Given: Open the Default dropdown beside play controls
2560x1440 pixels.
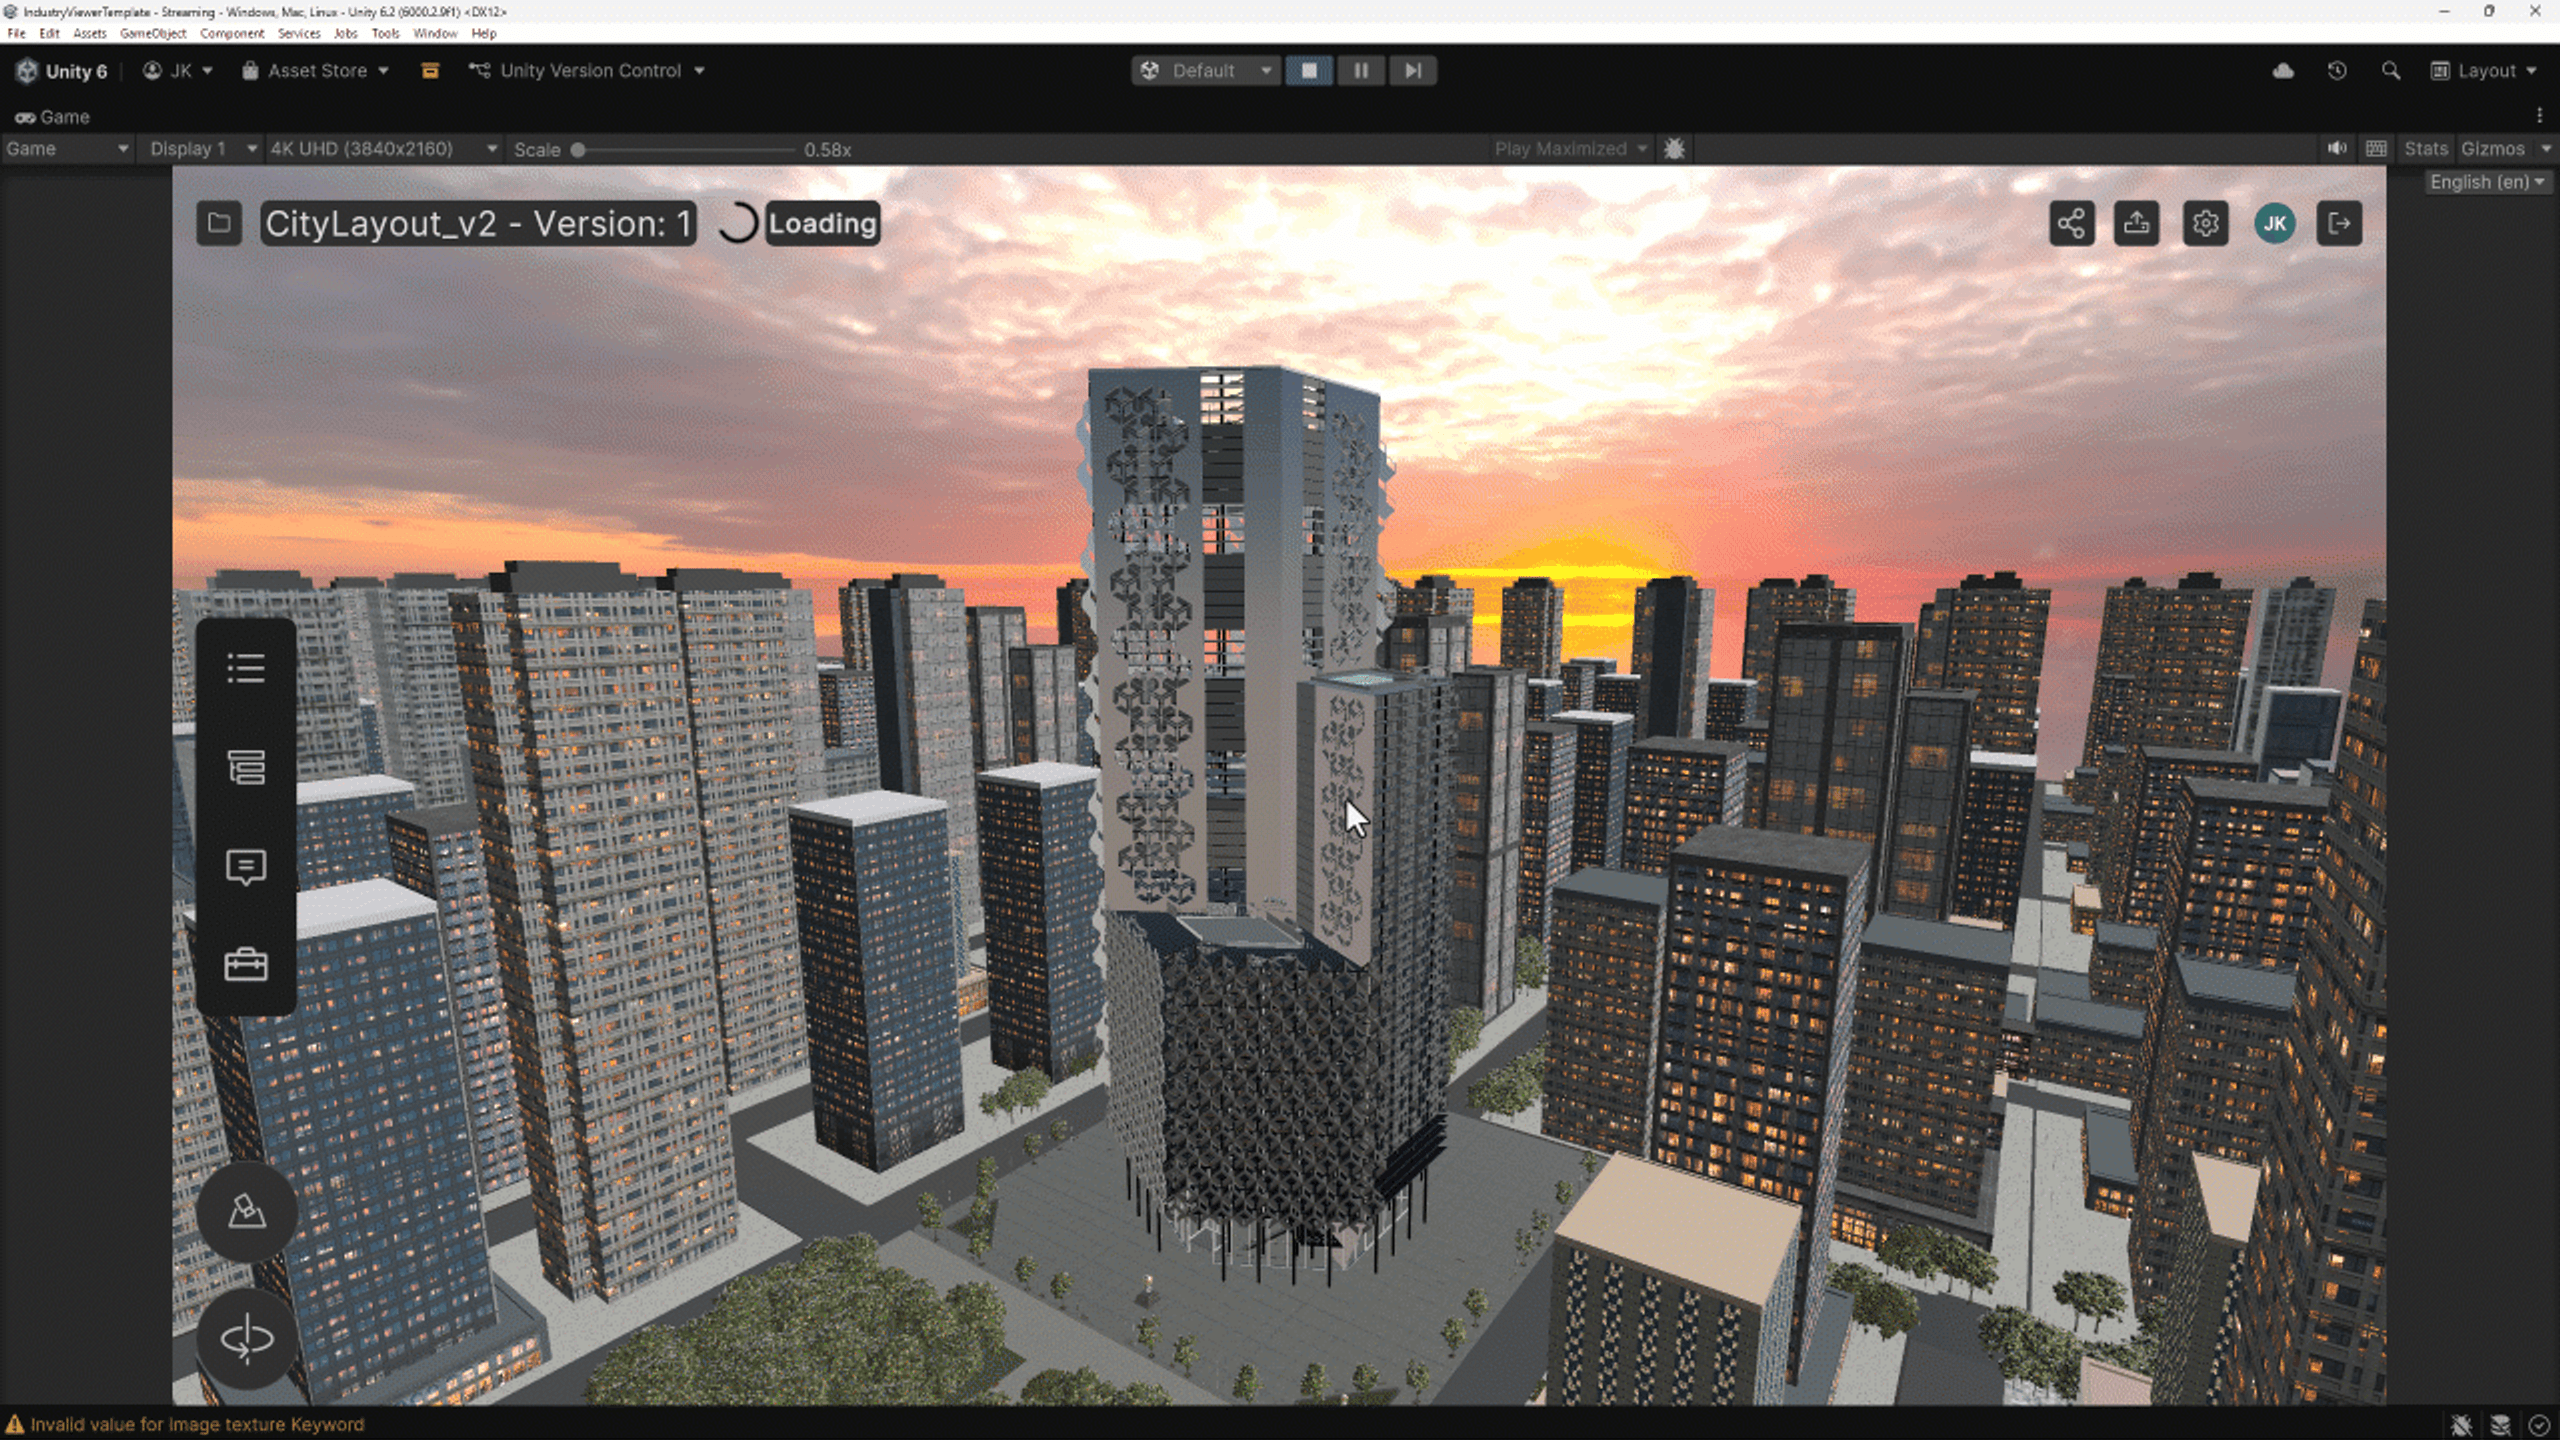Looking at the screenshot, I should coord(1206,71).
